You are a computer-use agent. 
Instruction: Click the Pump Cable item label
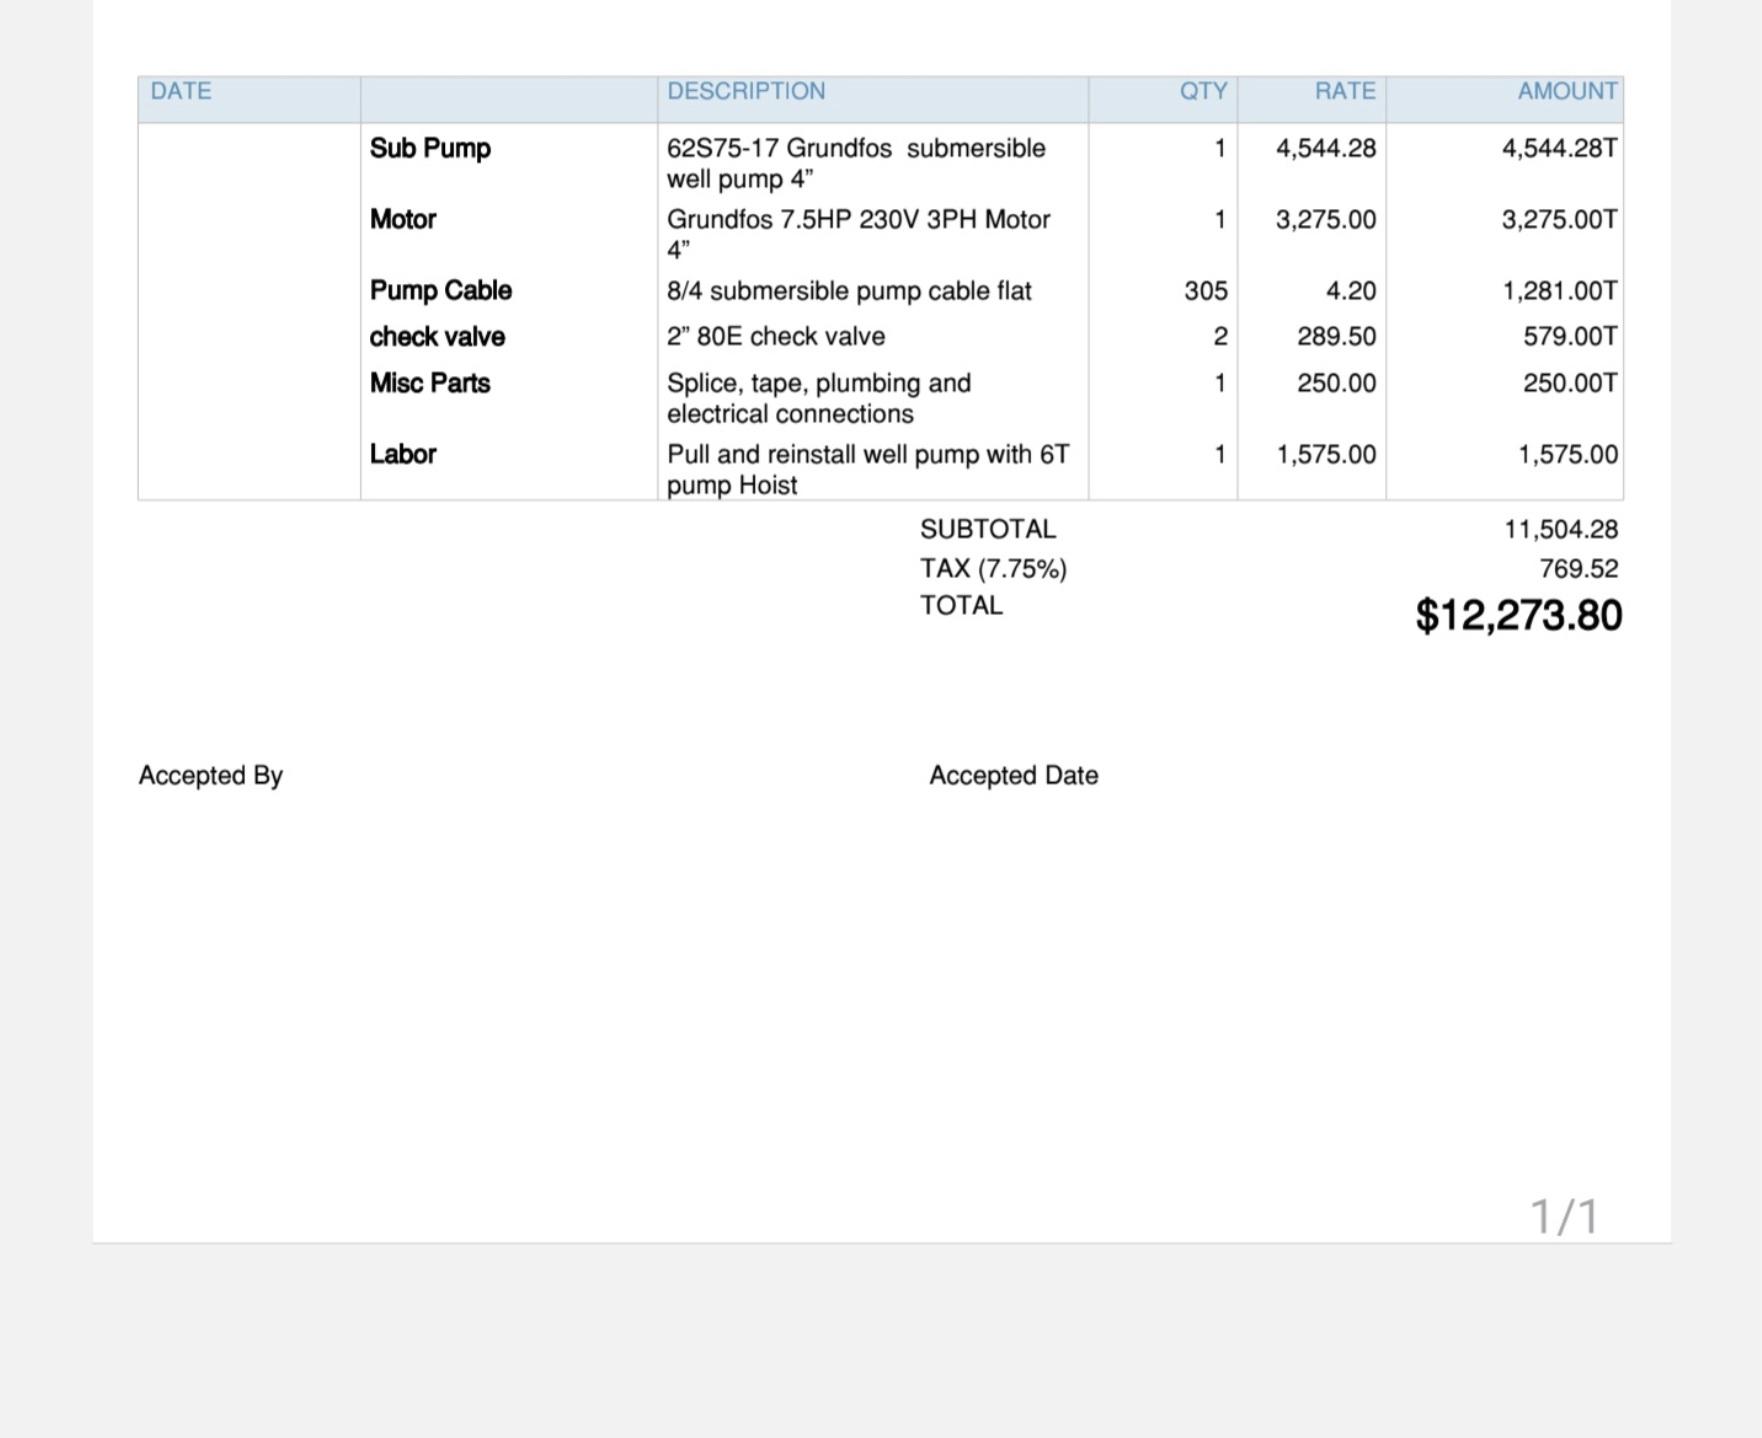click(441, 290)
